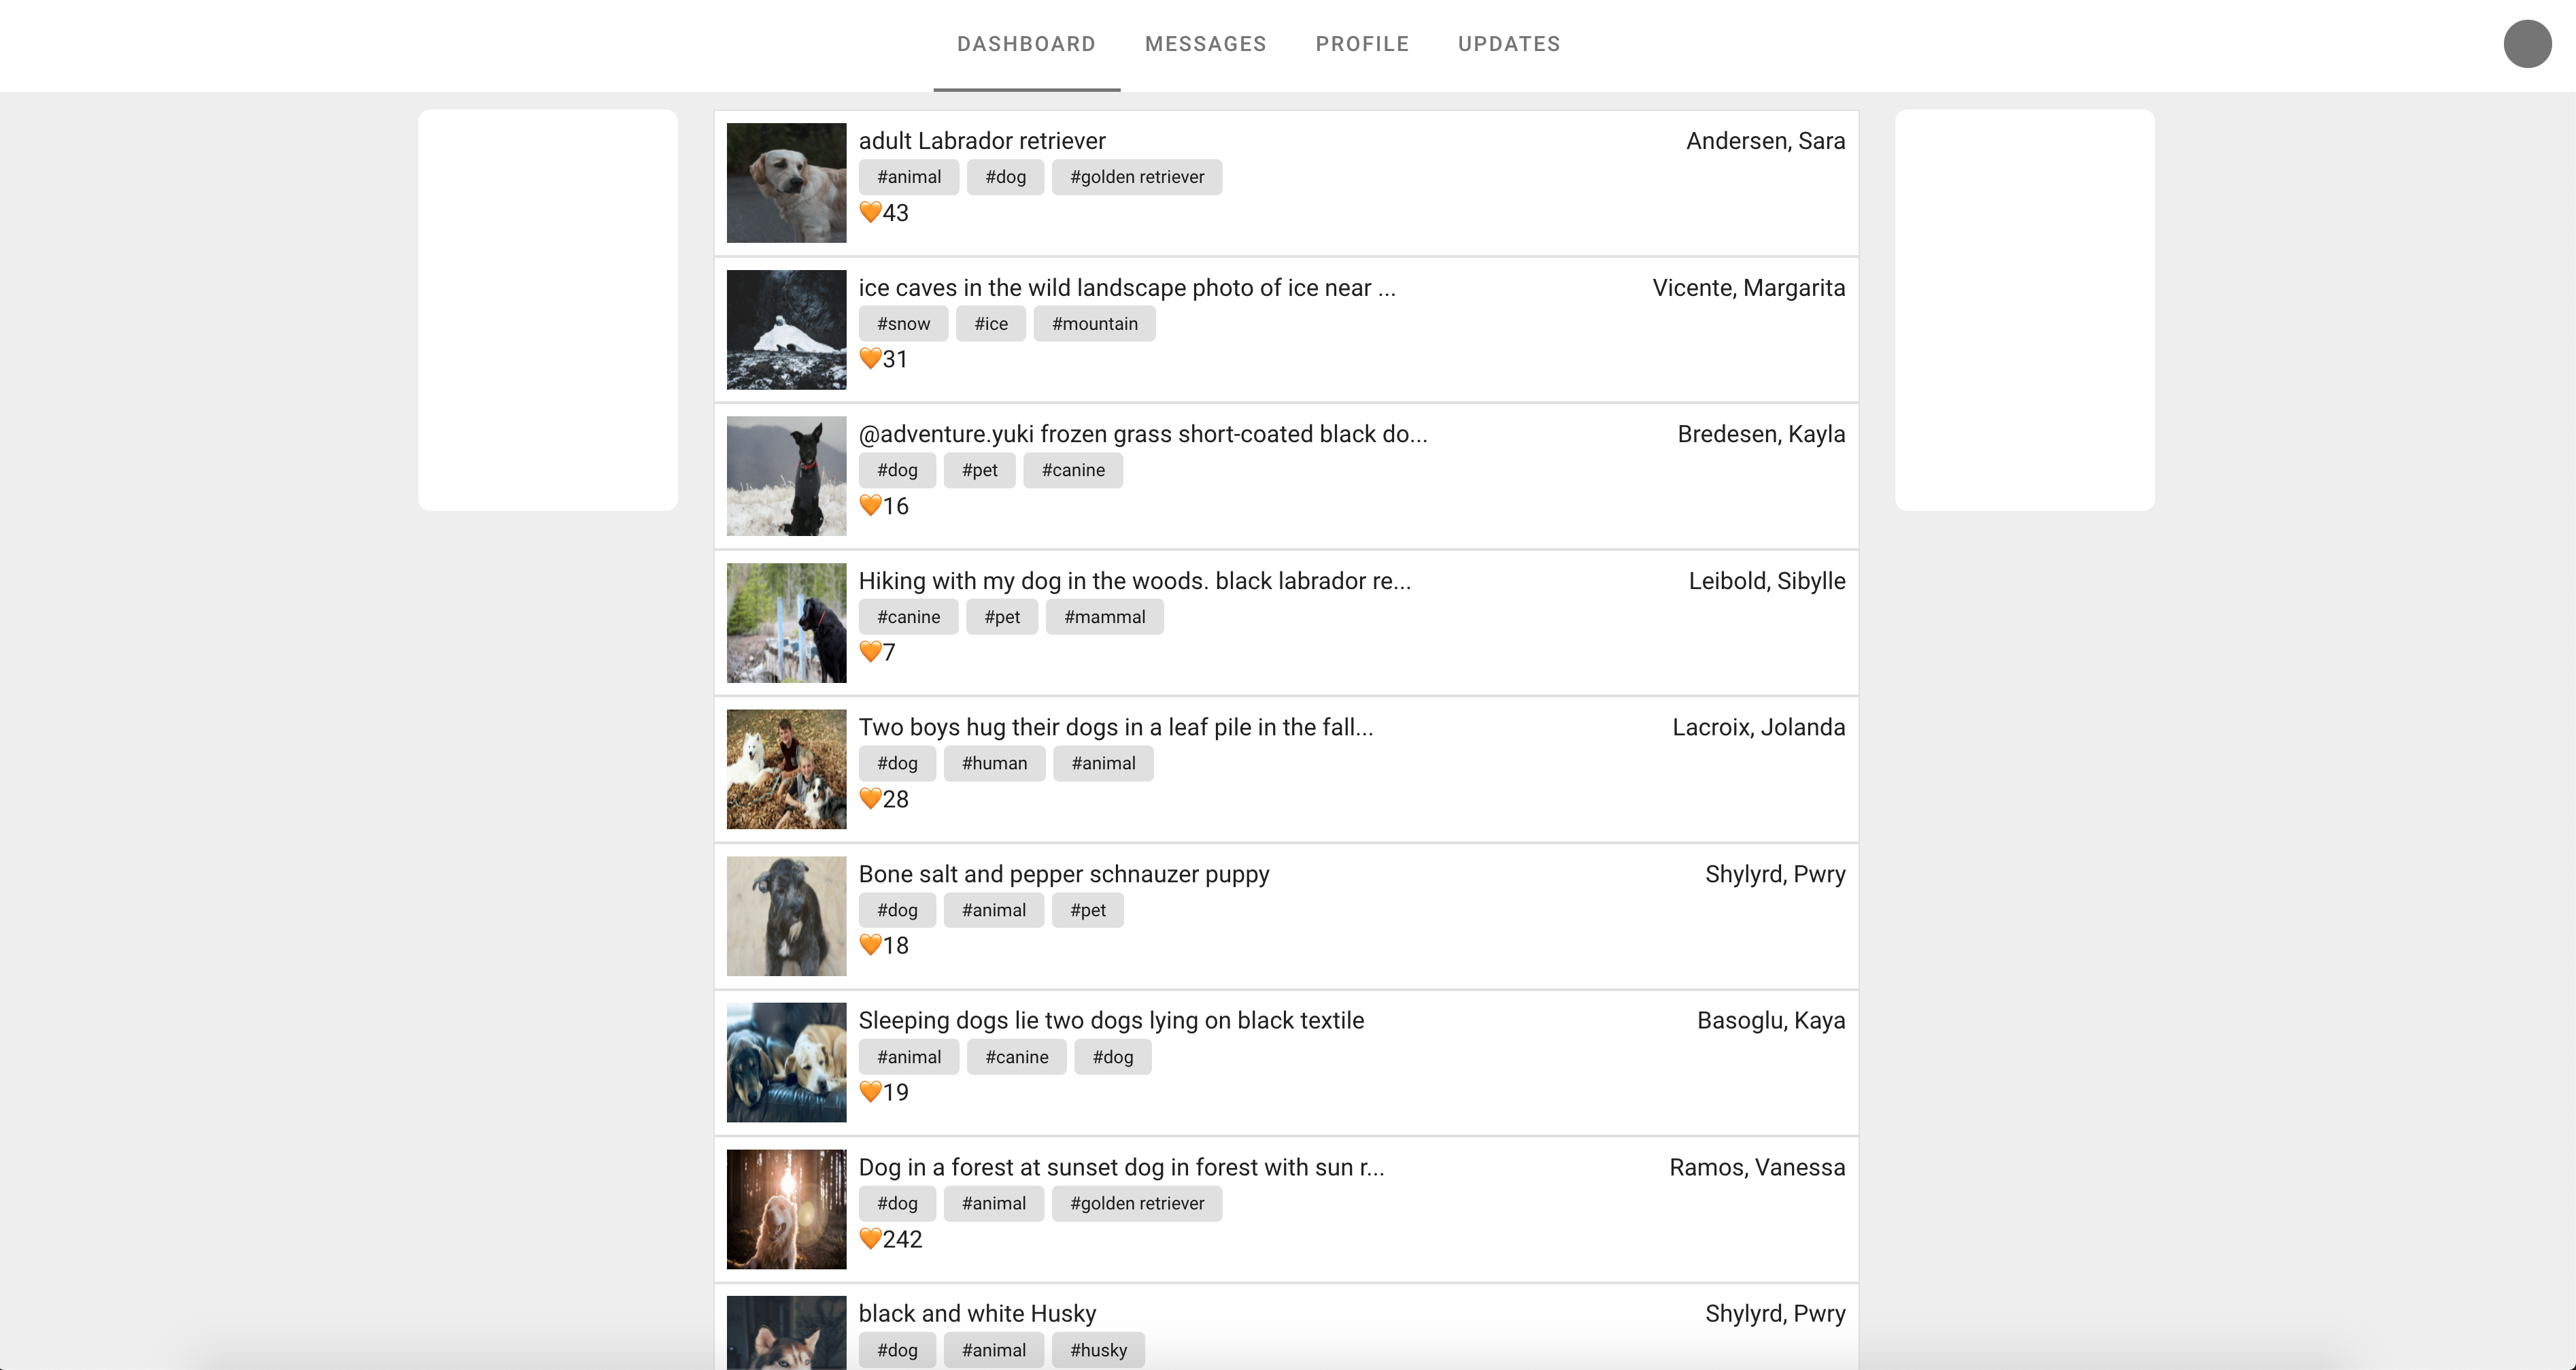The image size is (2576, 1370).
Task: Go to the Updates tab
Action: tap(1508, 44)
